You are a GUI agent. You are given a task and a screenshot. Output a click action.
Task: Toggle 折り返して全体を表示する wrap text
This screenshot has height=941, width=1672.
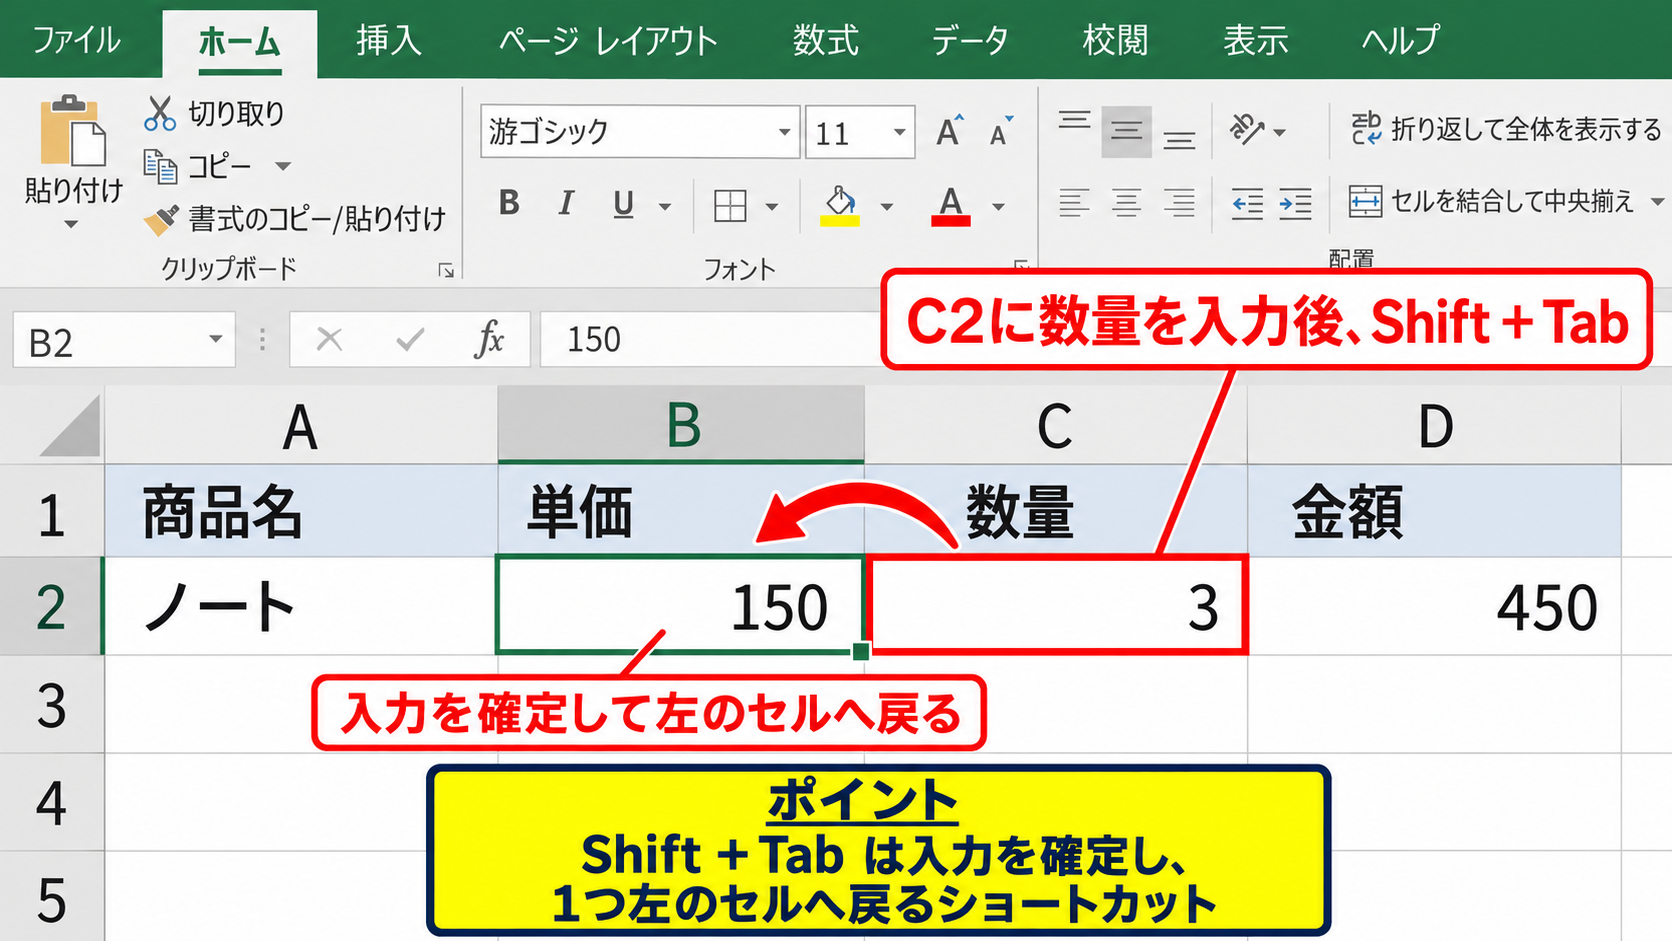(1506, 129)
